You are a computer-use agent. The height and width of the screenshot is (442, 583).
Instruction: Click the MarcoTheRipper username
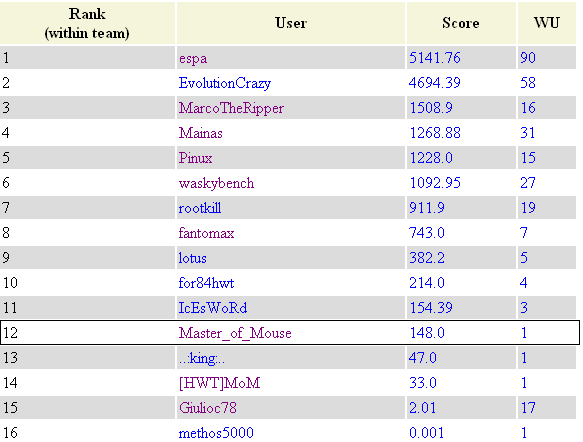[x=231, y=109]
